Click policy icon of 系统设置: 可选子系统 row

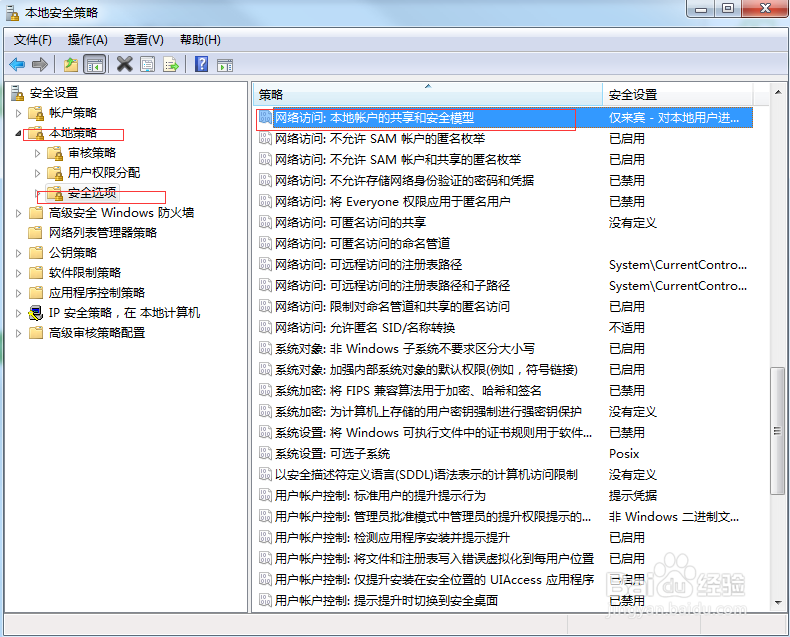tap(265, 453)
